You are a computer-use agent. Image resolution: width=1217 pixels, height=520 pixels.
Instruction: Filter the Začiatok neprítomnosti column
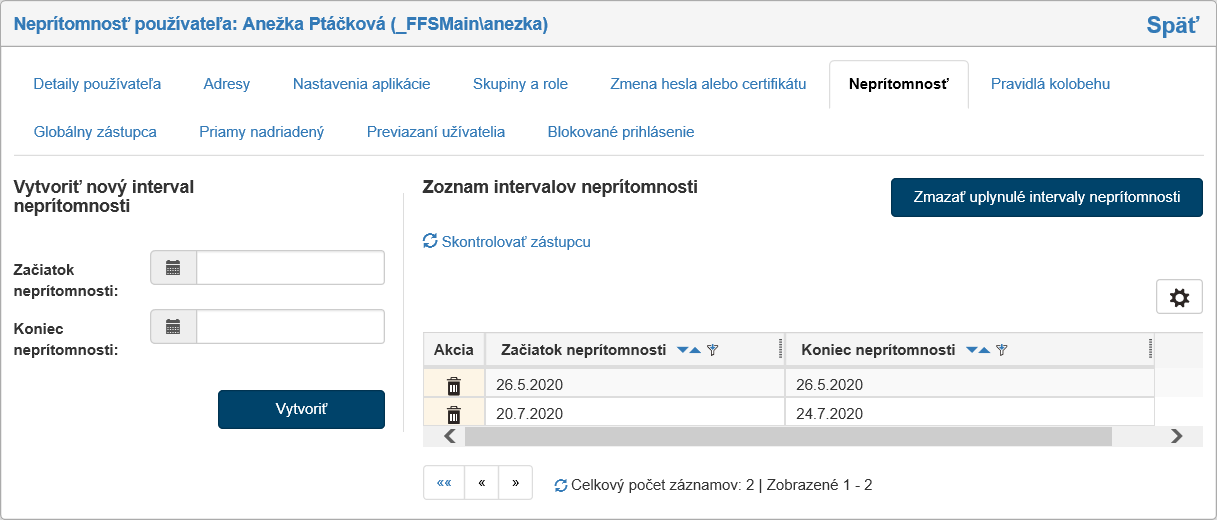[x=713, y=350]
